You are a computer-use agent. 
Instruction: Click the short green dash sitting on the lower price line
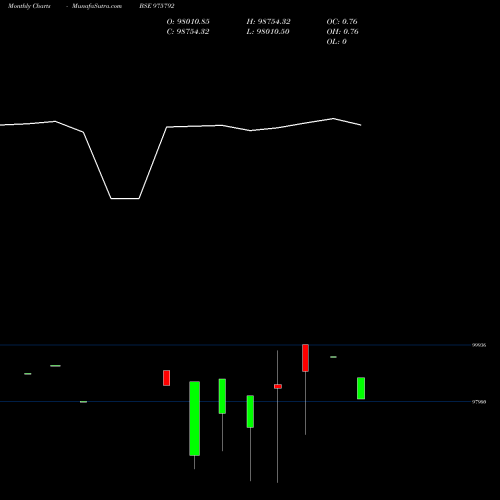click(x=83, y=402)
